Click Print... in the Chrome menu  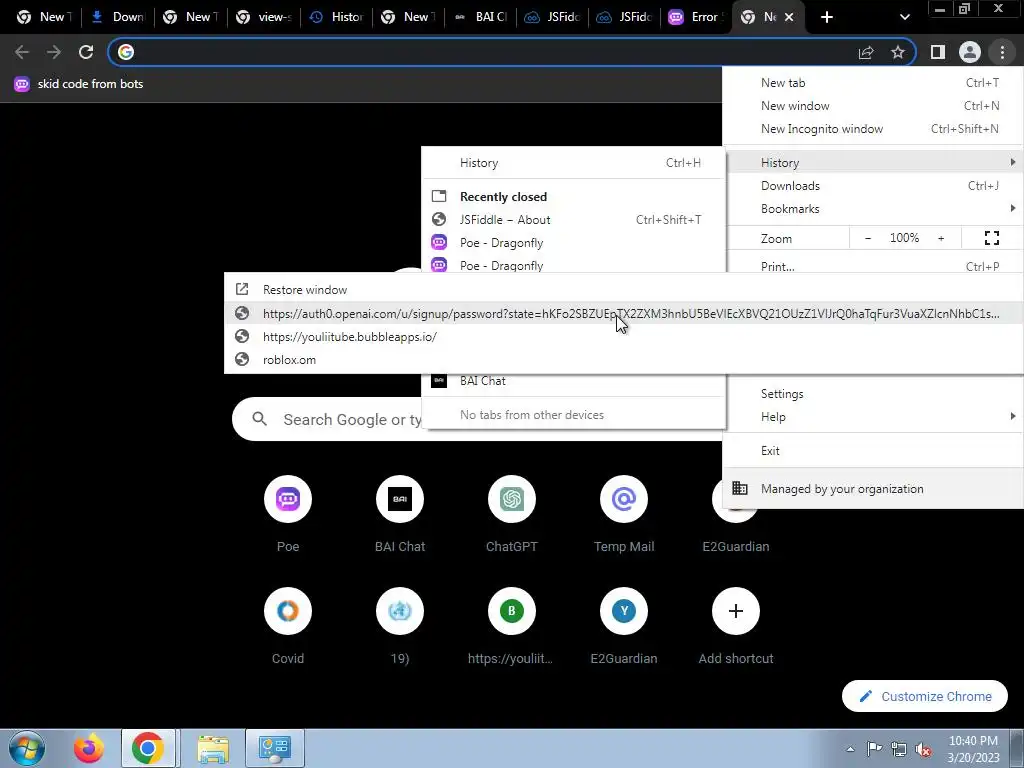[873, 265]
